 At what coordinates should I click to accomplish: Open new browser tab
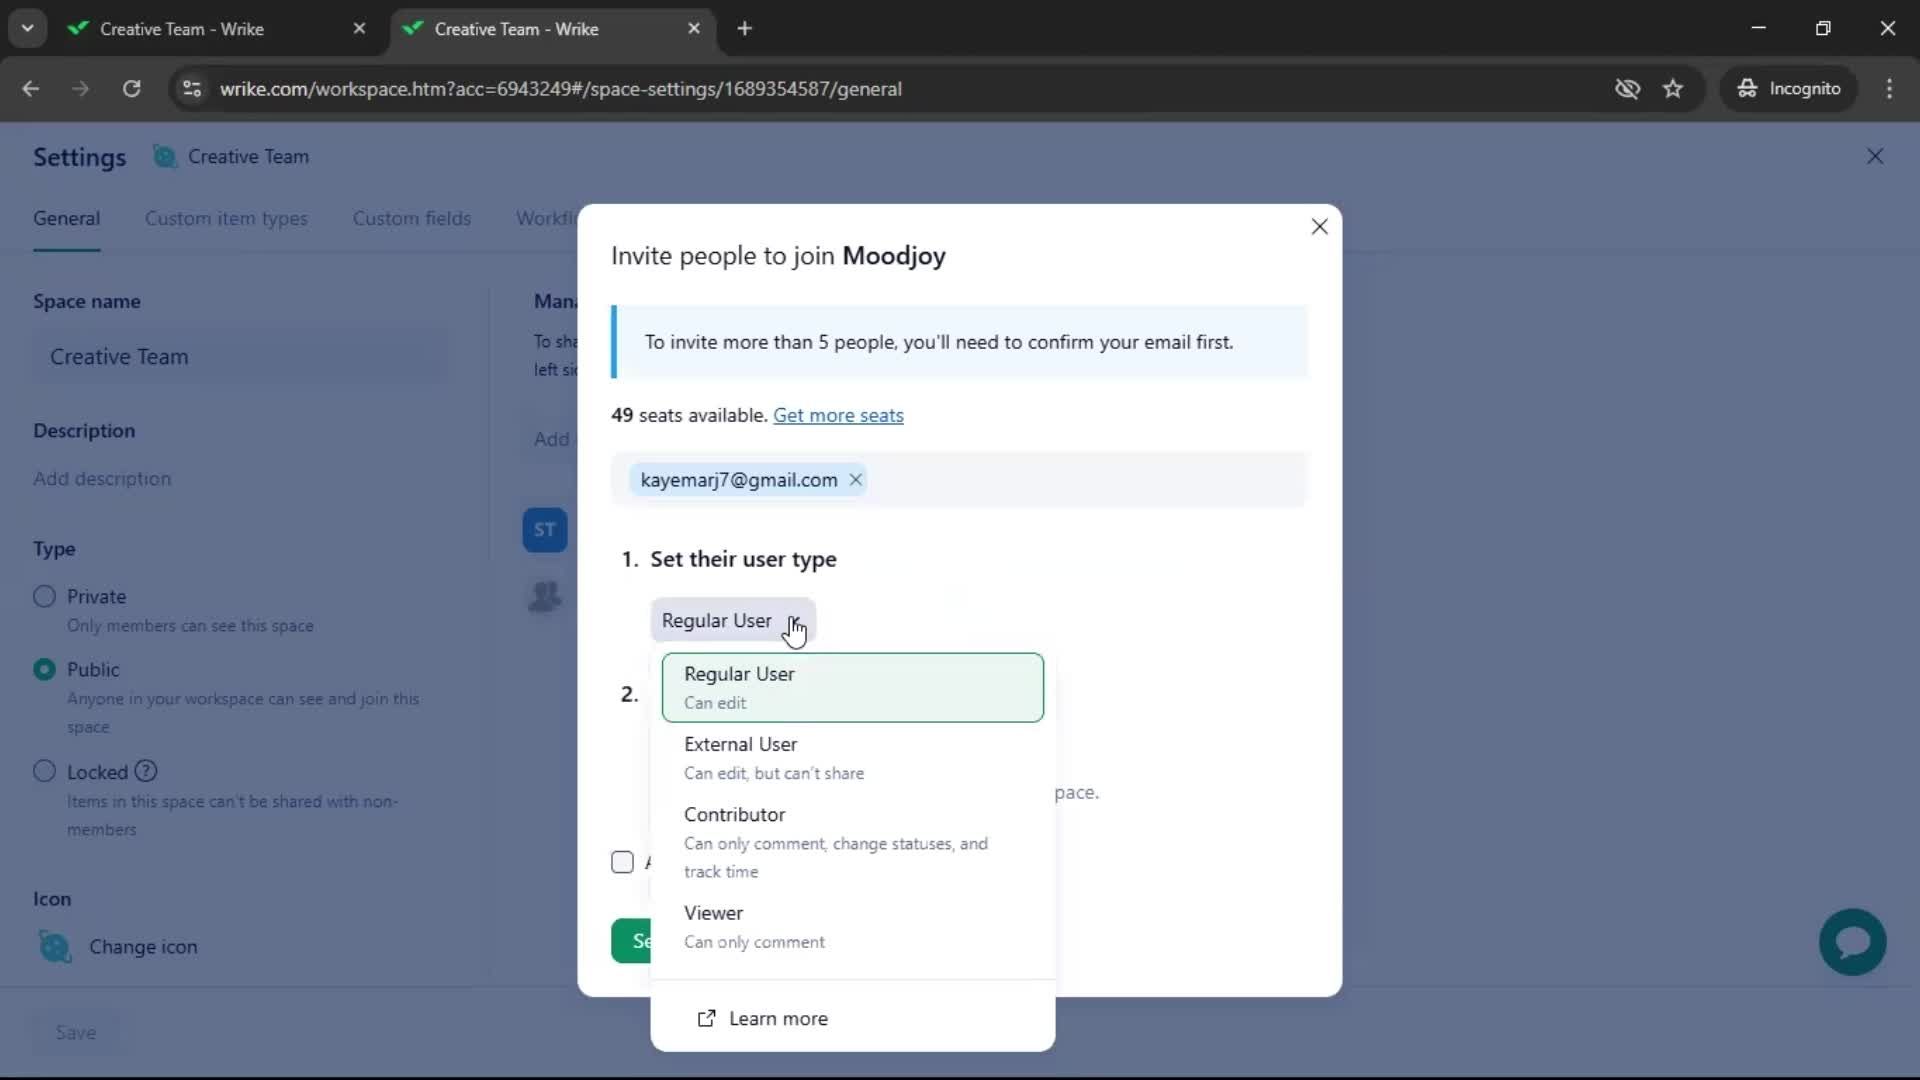pos(745,29)
